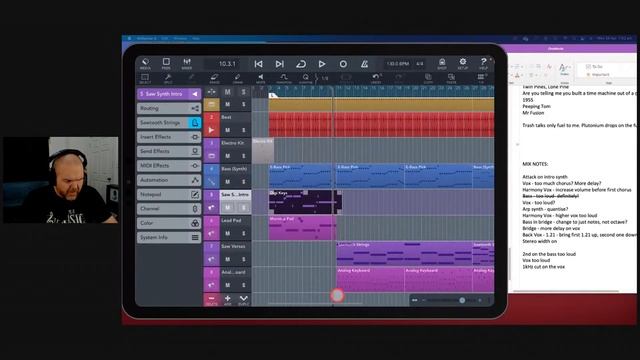Tap the tempo BPM display
Screen dimensions: 640x360
(398, 64)
